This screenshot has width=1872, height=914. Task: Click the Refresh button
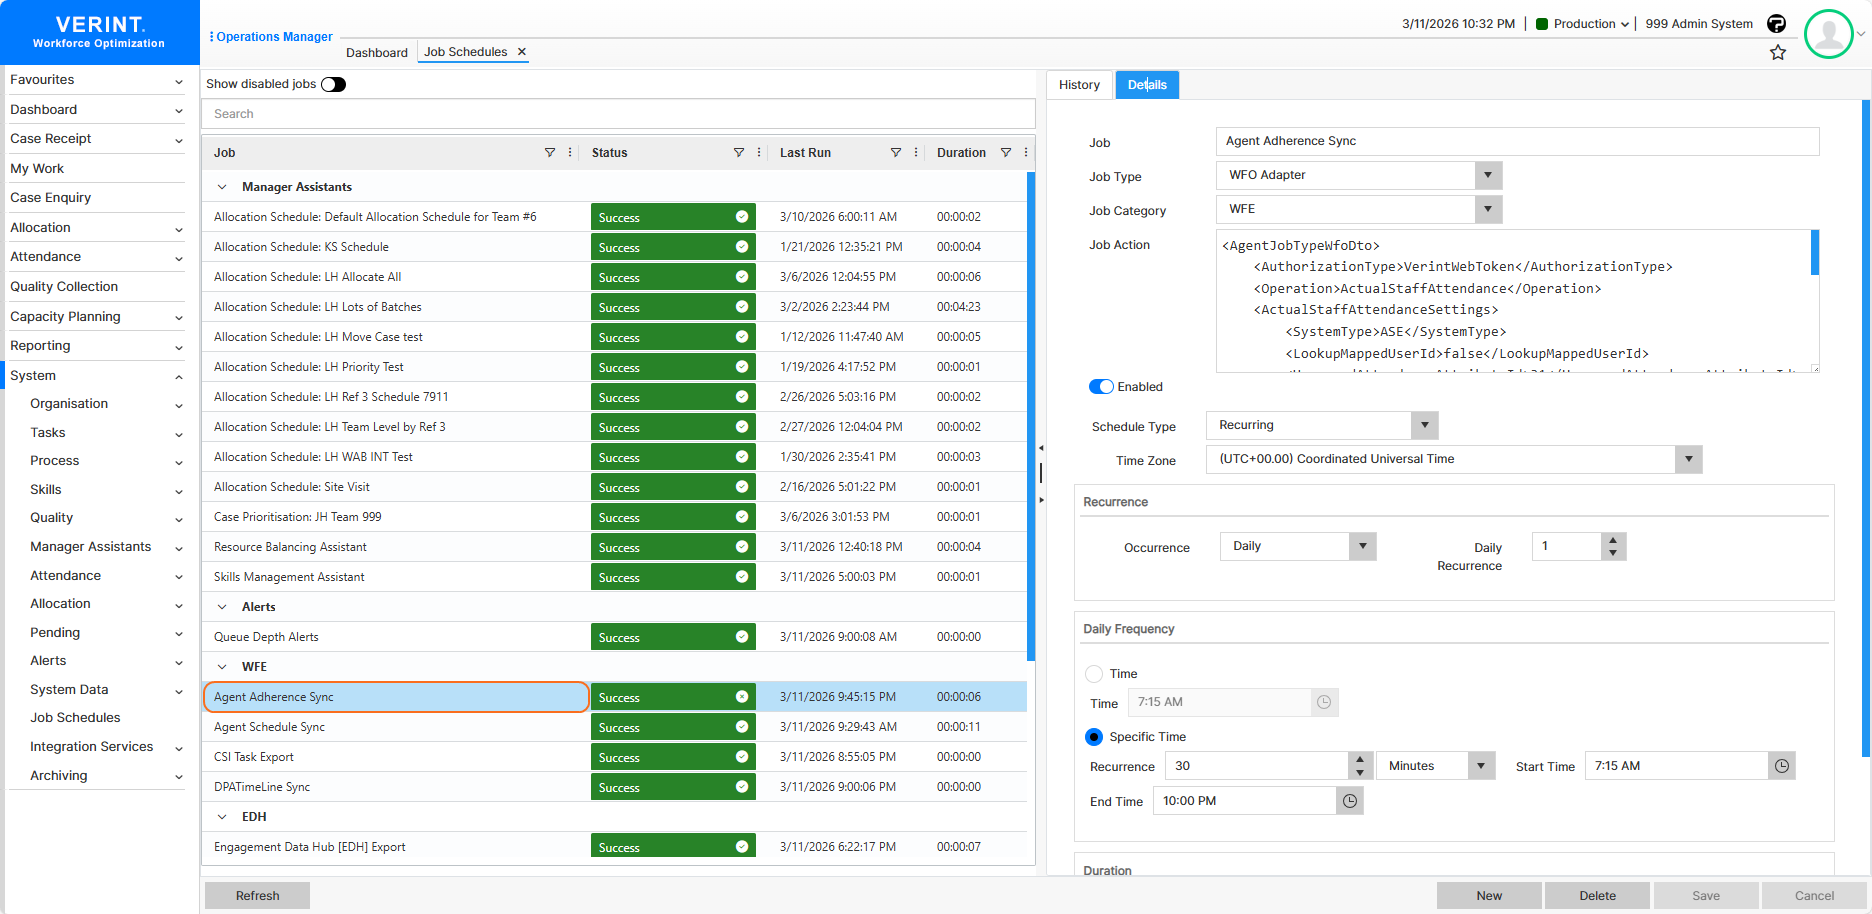tap(256, 895)
